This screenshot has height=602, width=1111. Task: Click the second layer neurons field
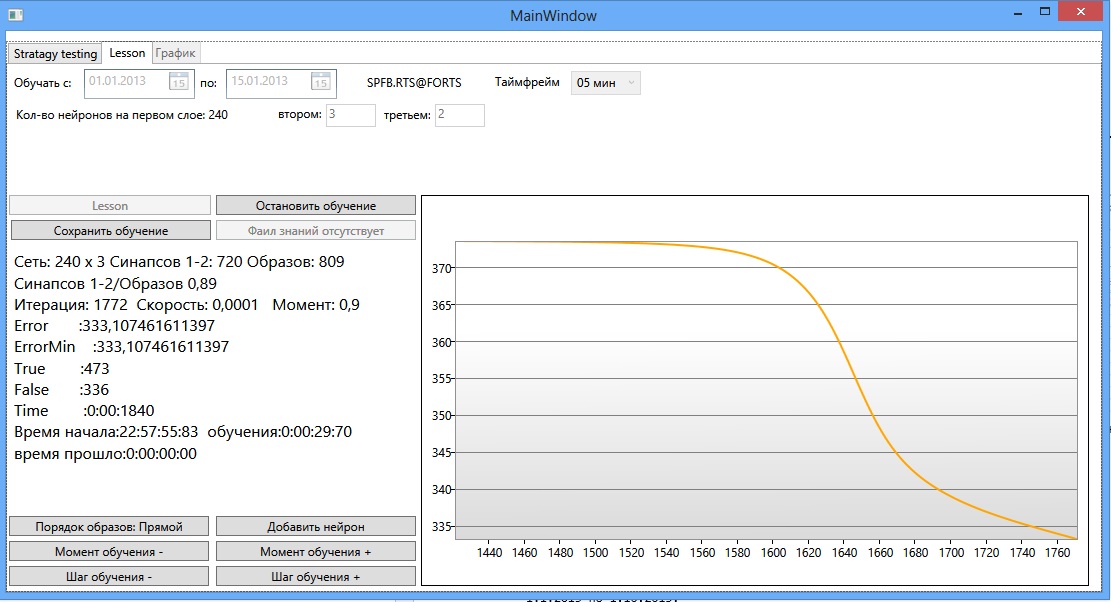(x=350, y=115)
